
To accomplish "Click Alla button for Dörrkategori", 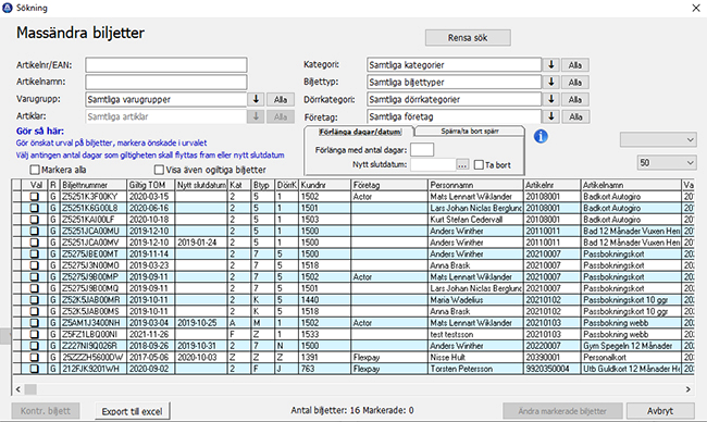I will coord(575,100).
